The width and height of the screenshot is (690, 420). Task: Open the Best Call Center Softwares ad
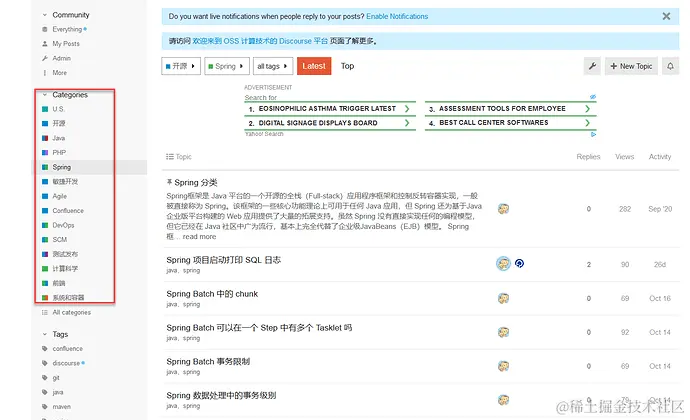(510, 123)
